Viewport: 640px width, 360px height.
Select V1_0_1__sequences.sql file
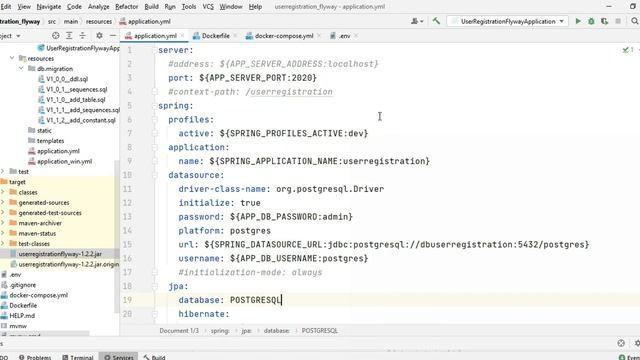point(77,89)
